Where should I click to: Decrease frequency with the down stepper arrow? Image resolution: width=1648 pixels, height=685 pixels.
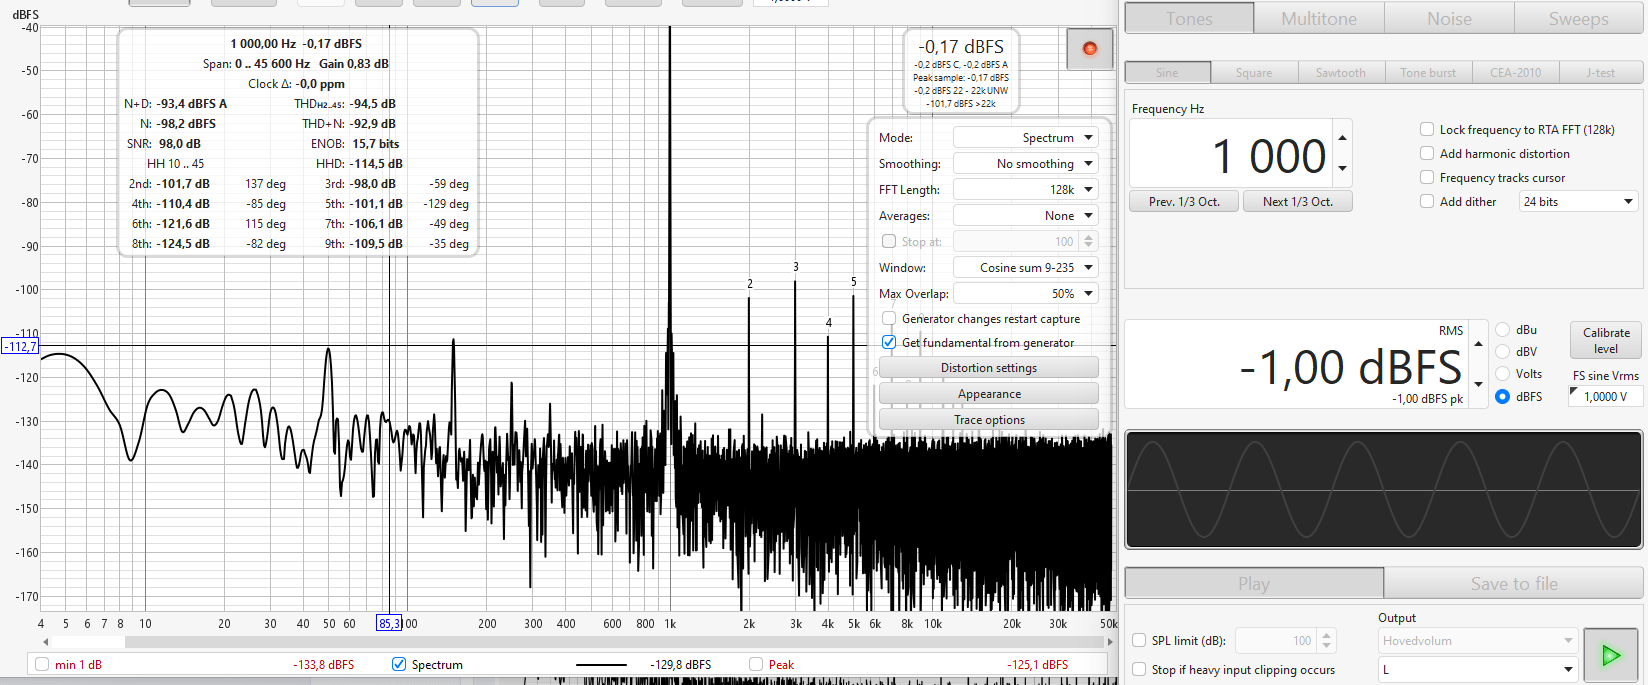pyautogui.click(x=1342, y=169)
